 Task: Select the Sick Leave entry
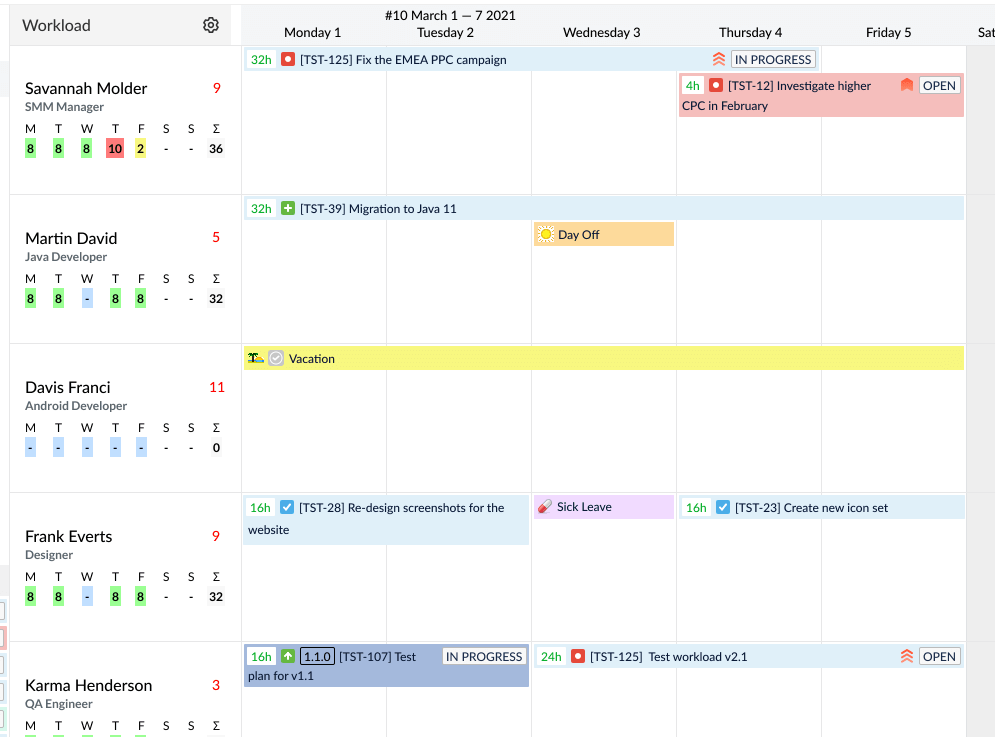pyautogui.click(x=603, y=507)
